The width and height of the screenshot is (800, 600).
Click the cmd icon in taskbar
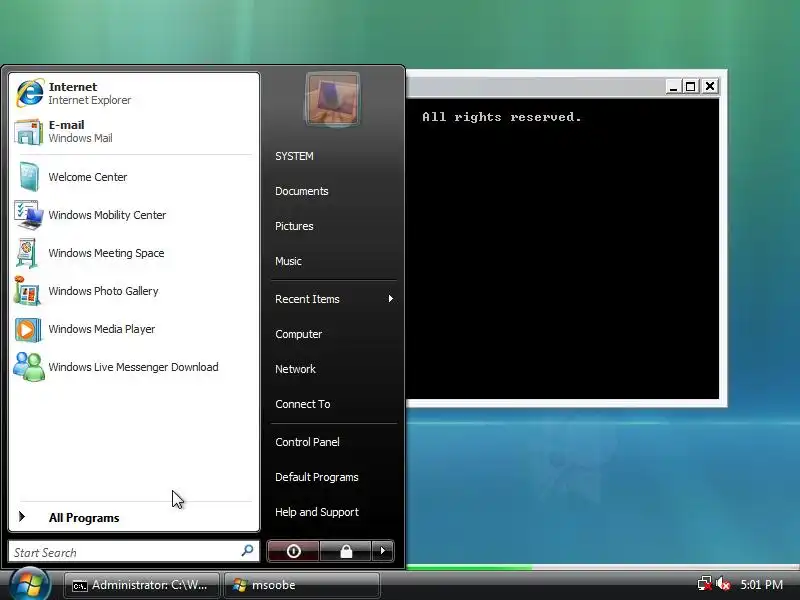[x=79, y=586]
